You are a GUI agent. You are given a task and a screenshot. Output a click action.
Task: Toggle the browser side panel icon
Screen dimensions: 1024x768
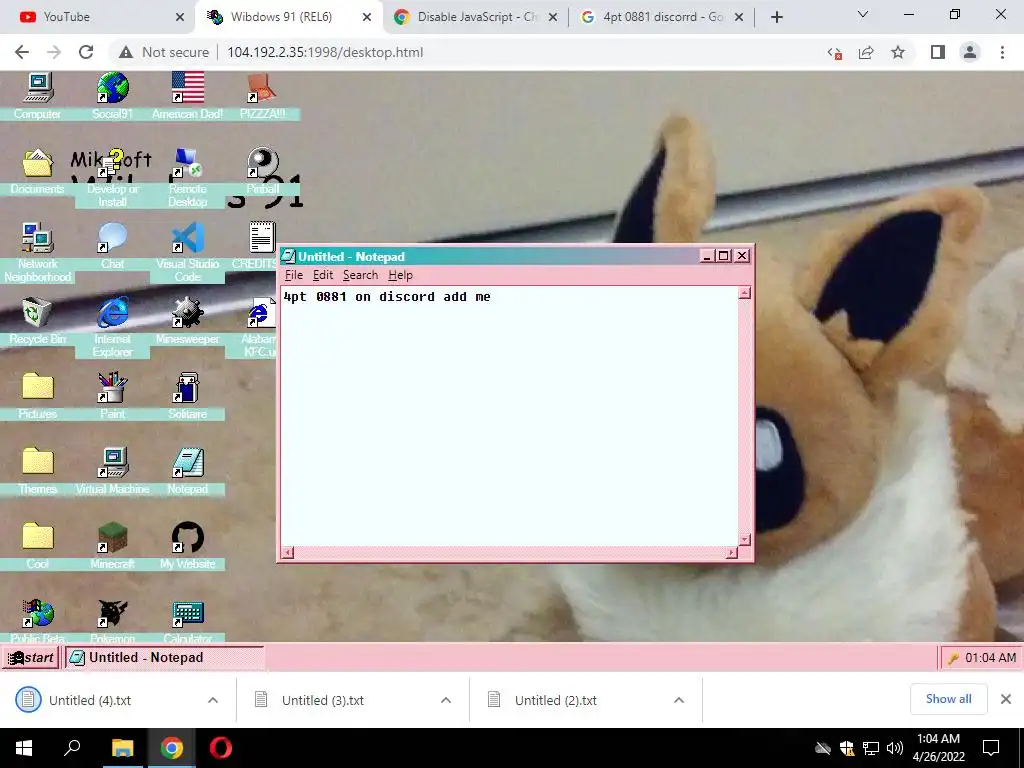[x=938, y=52]
